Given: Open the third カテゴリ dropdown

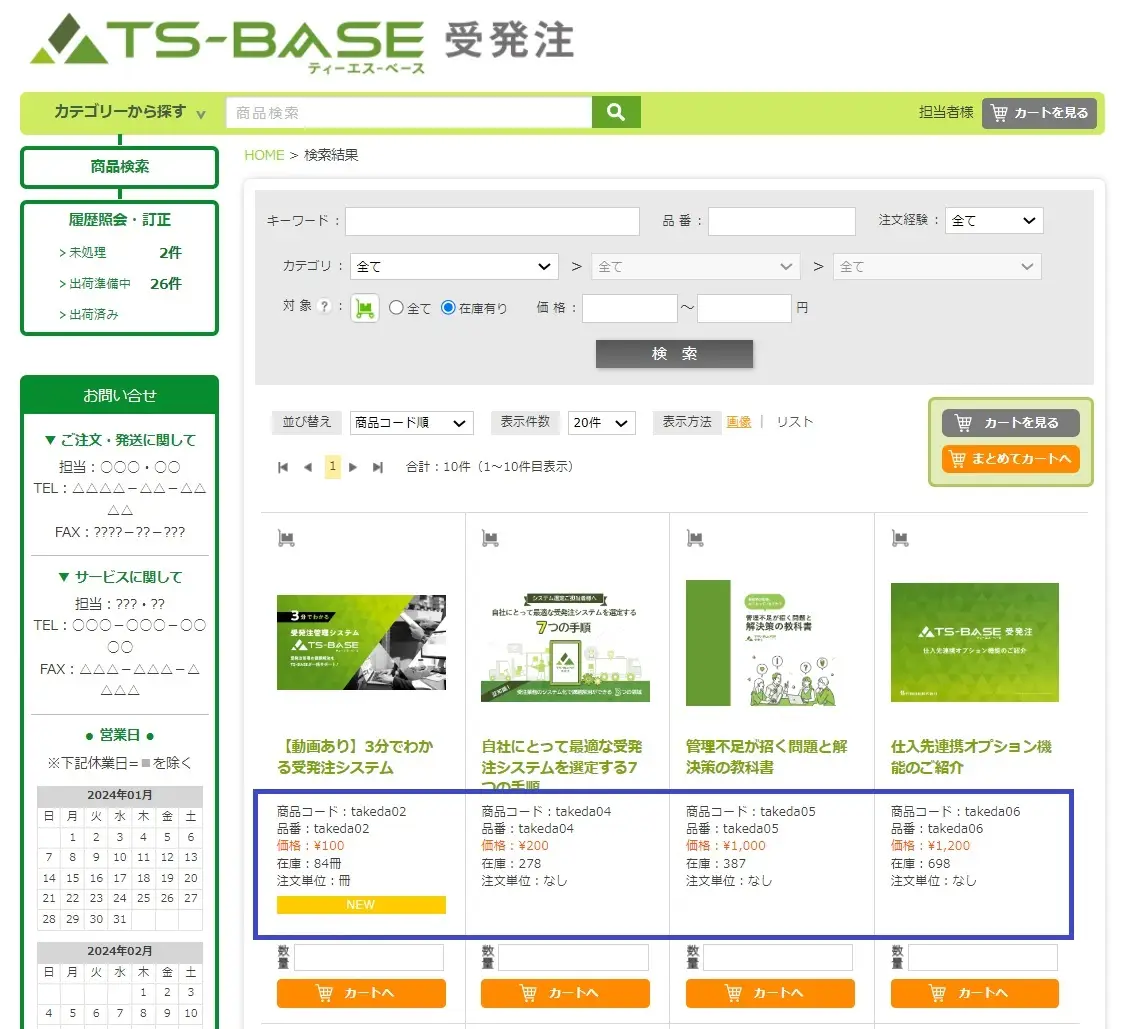Looking at the screenshot, I should click(936, 266).
